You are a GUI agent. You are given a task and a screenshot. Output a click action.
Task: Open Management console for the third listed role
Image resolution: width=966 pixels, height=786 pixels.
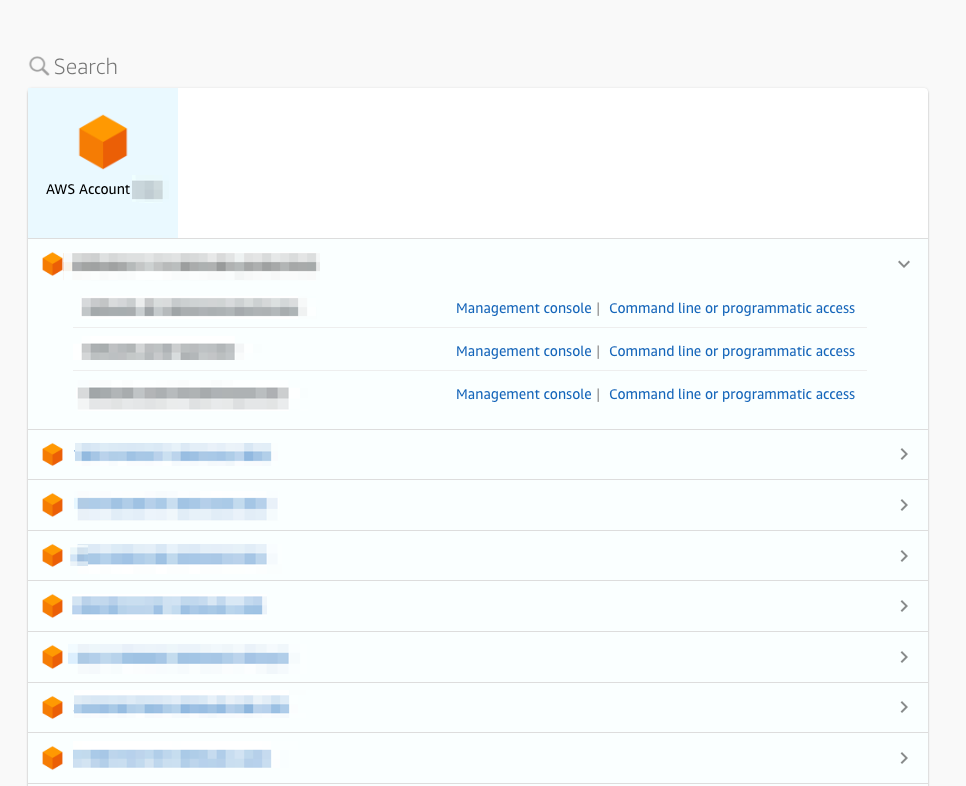tap(523, 394)
